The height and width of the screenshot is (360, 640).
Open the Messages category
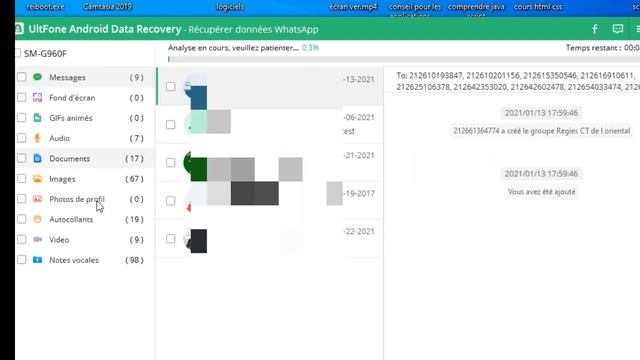tap(84, 77)
